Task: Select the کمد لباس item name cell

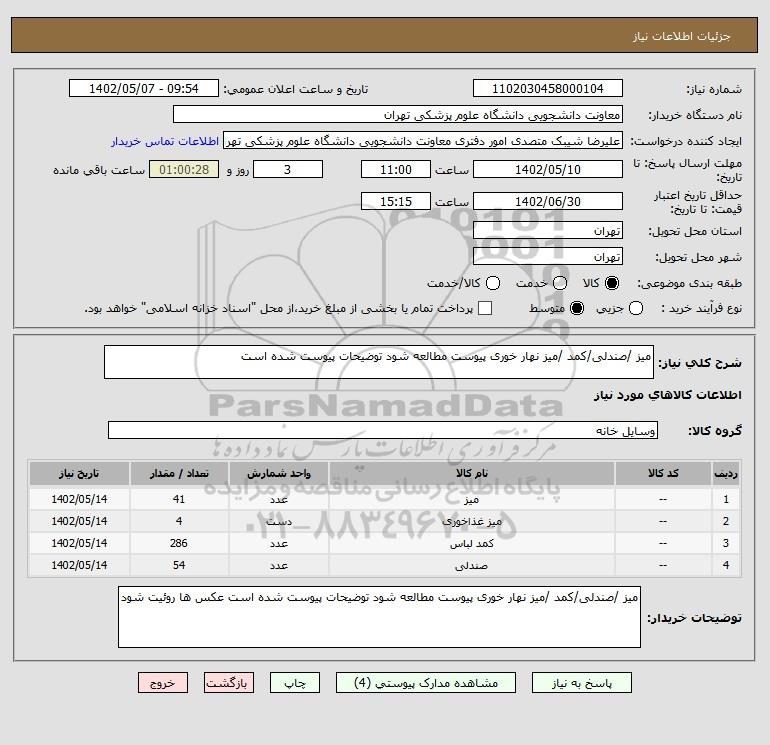Action: pyautogui.click(x=471, y=544)
